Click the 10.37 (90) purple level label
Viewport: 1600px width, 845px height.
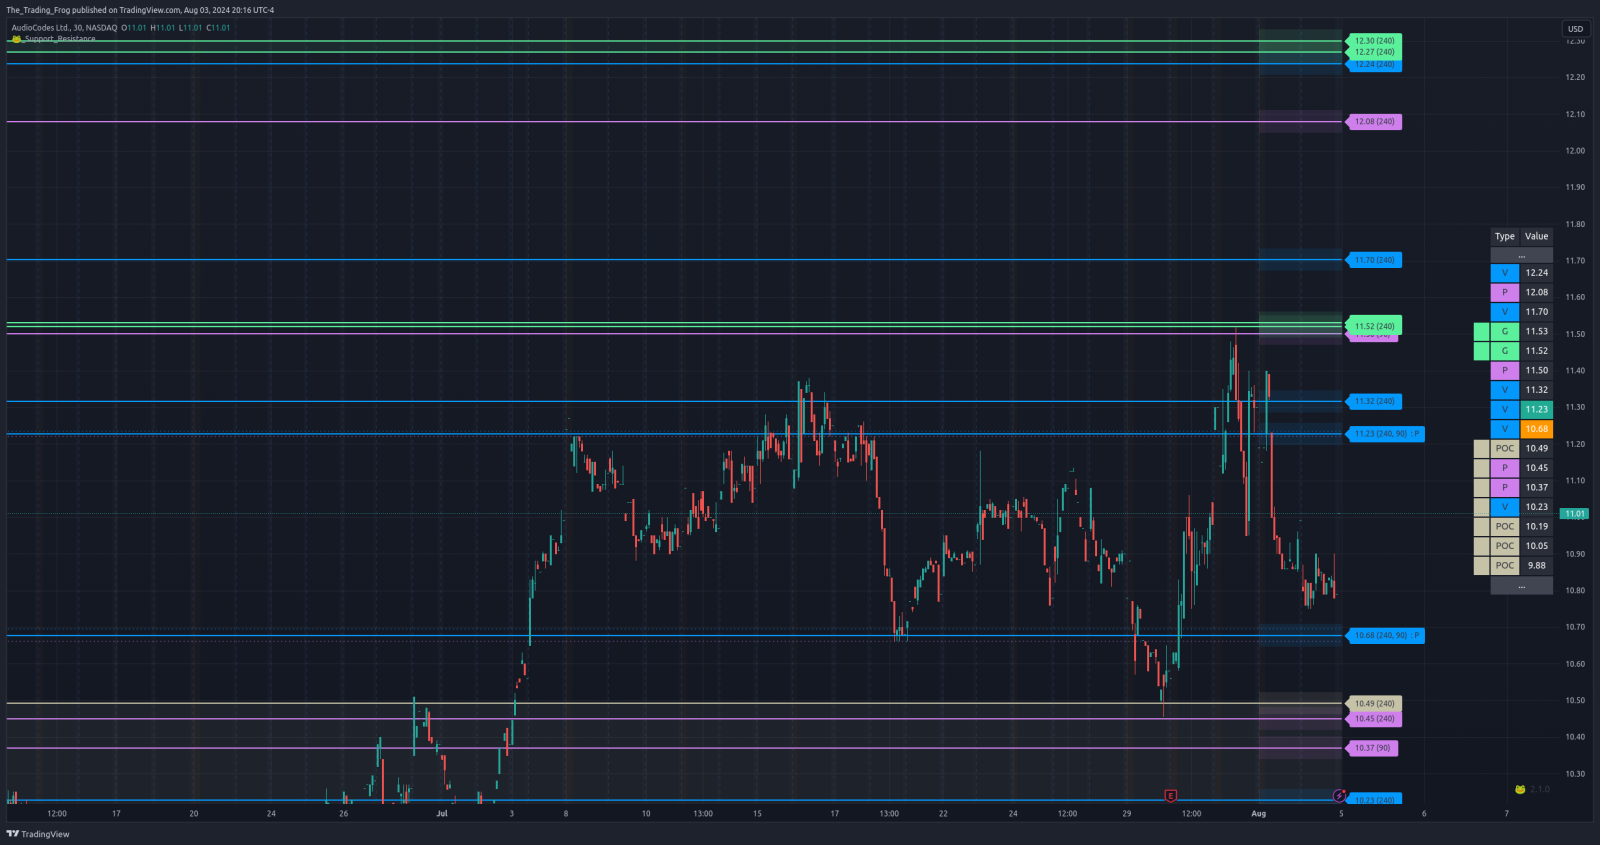point(1373,748)
